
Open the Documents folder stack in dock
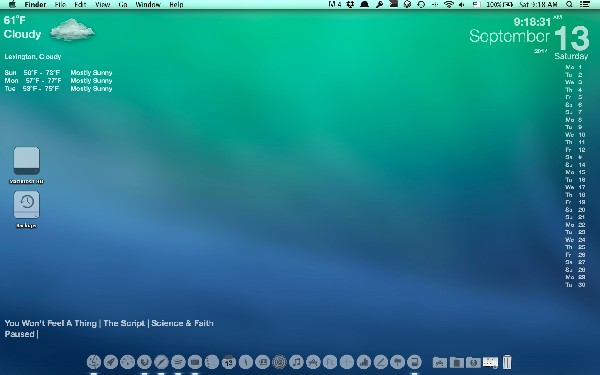pyautogui.click(x=457, y=362)
